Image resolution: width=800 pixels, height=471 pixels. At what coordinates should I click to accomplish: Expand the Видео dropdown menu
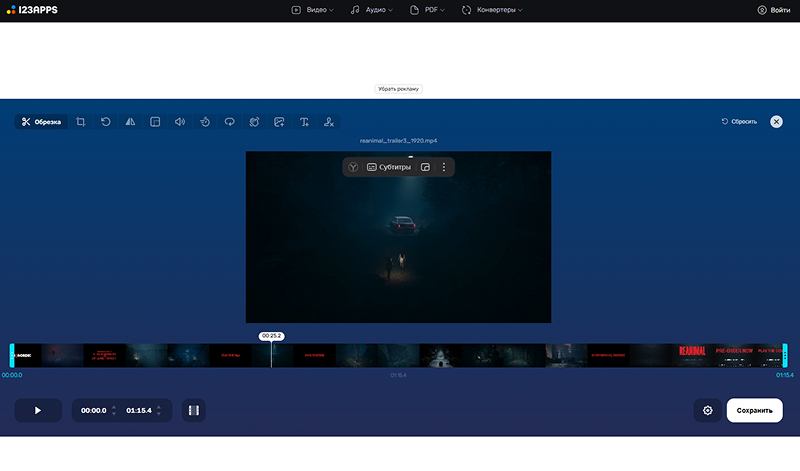[312, 10]
